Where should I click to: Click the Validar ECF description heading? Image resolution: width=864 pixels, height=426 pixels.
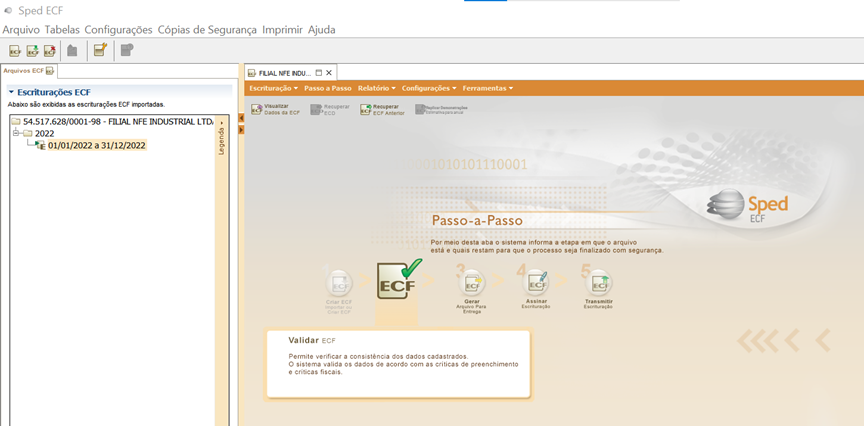(x=312, y=341)
